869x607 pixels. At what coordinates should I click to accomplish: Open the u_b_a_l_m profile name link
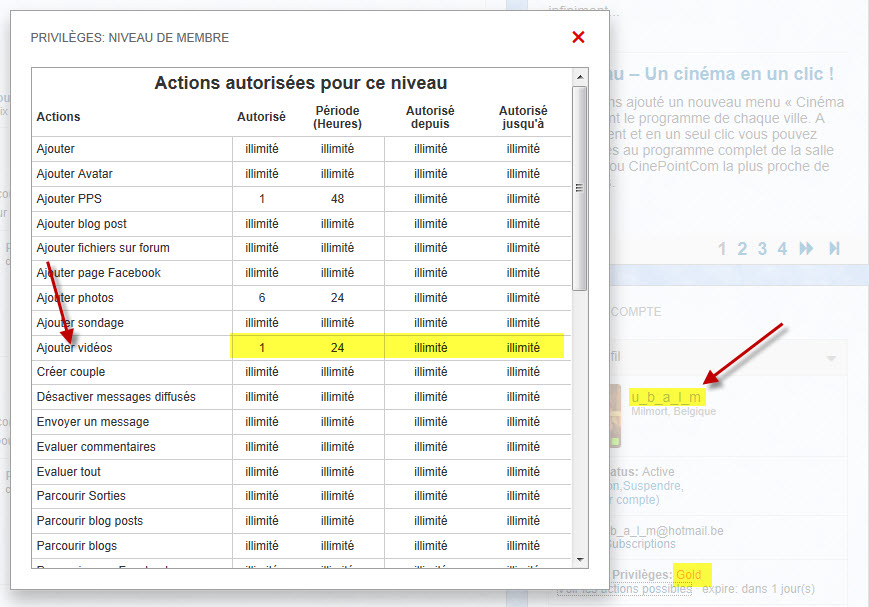[666, 397]
